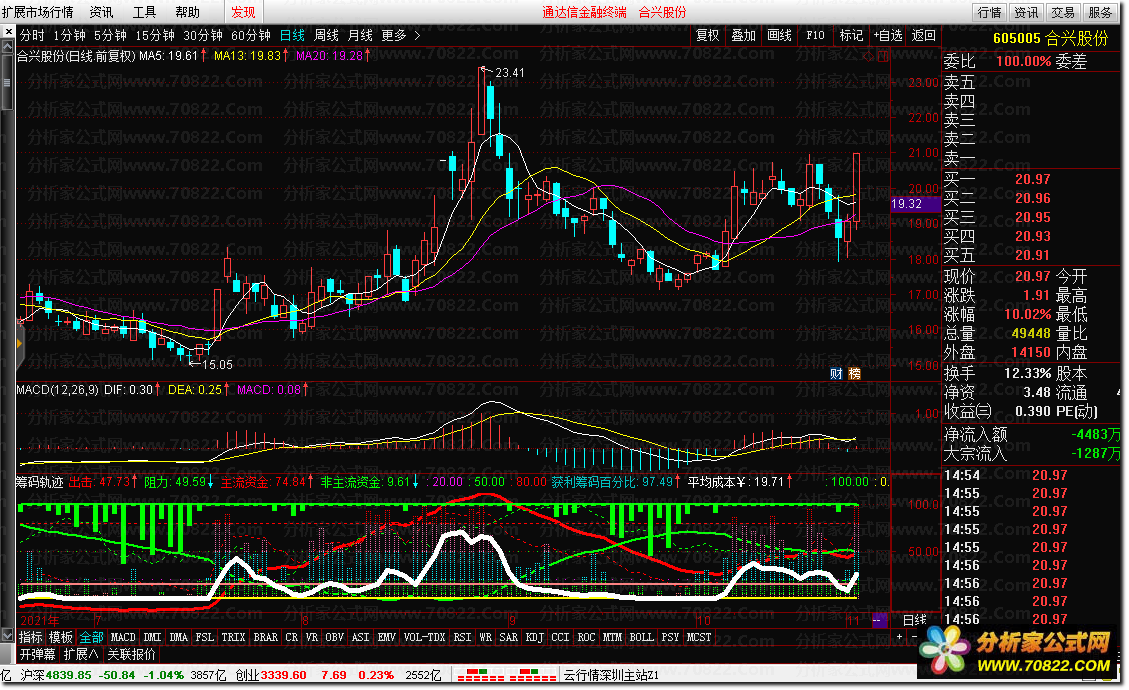Viewport: 1129px width, 690px height.
Task: Choose the MACD indicator
Action: pos(122,637)
